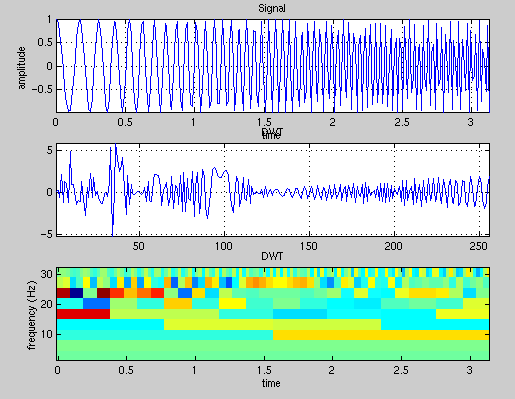Select x-tick "2.5" under the scalogram
515x399 pixels.
coord(401,370)
